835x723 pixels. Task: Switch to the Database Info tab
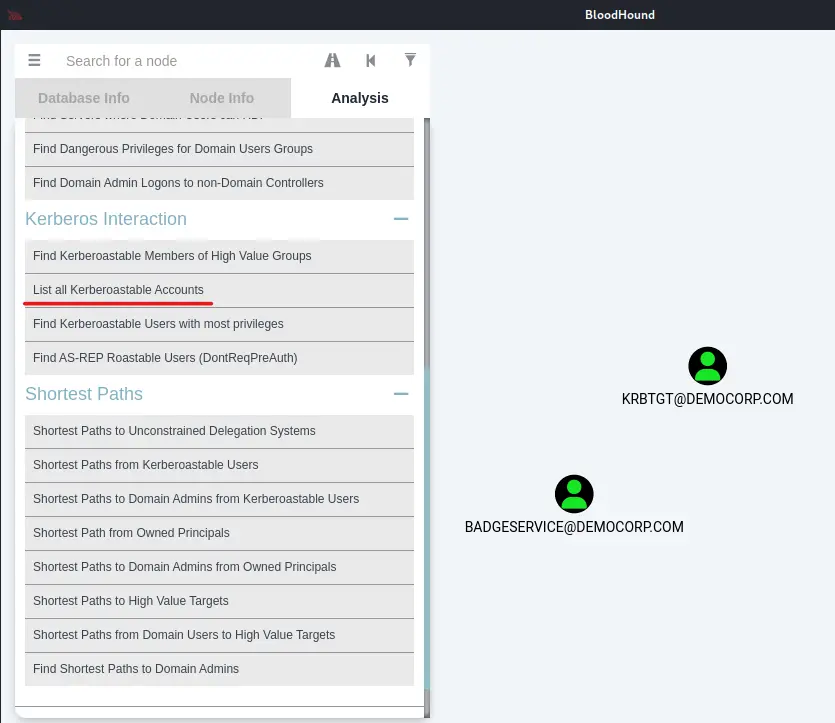pos(84,98)
